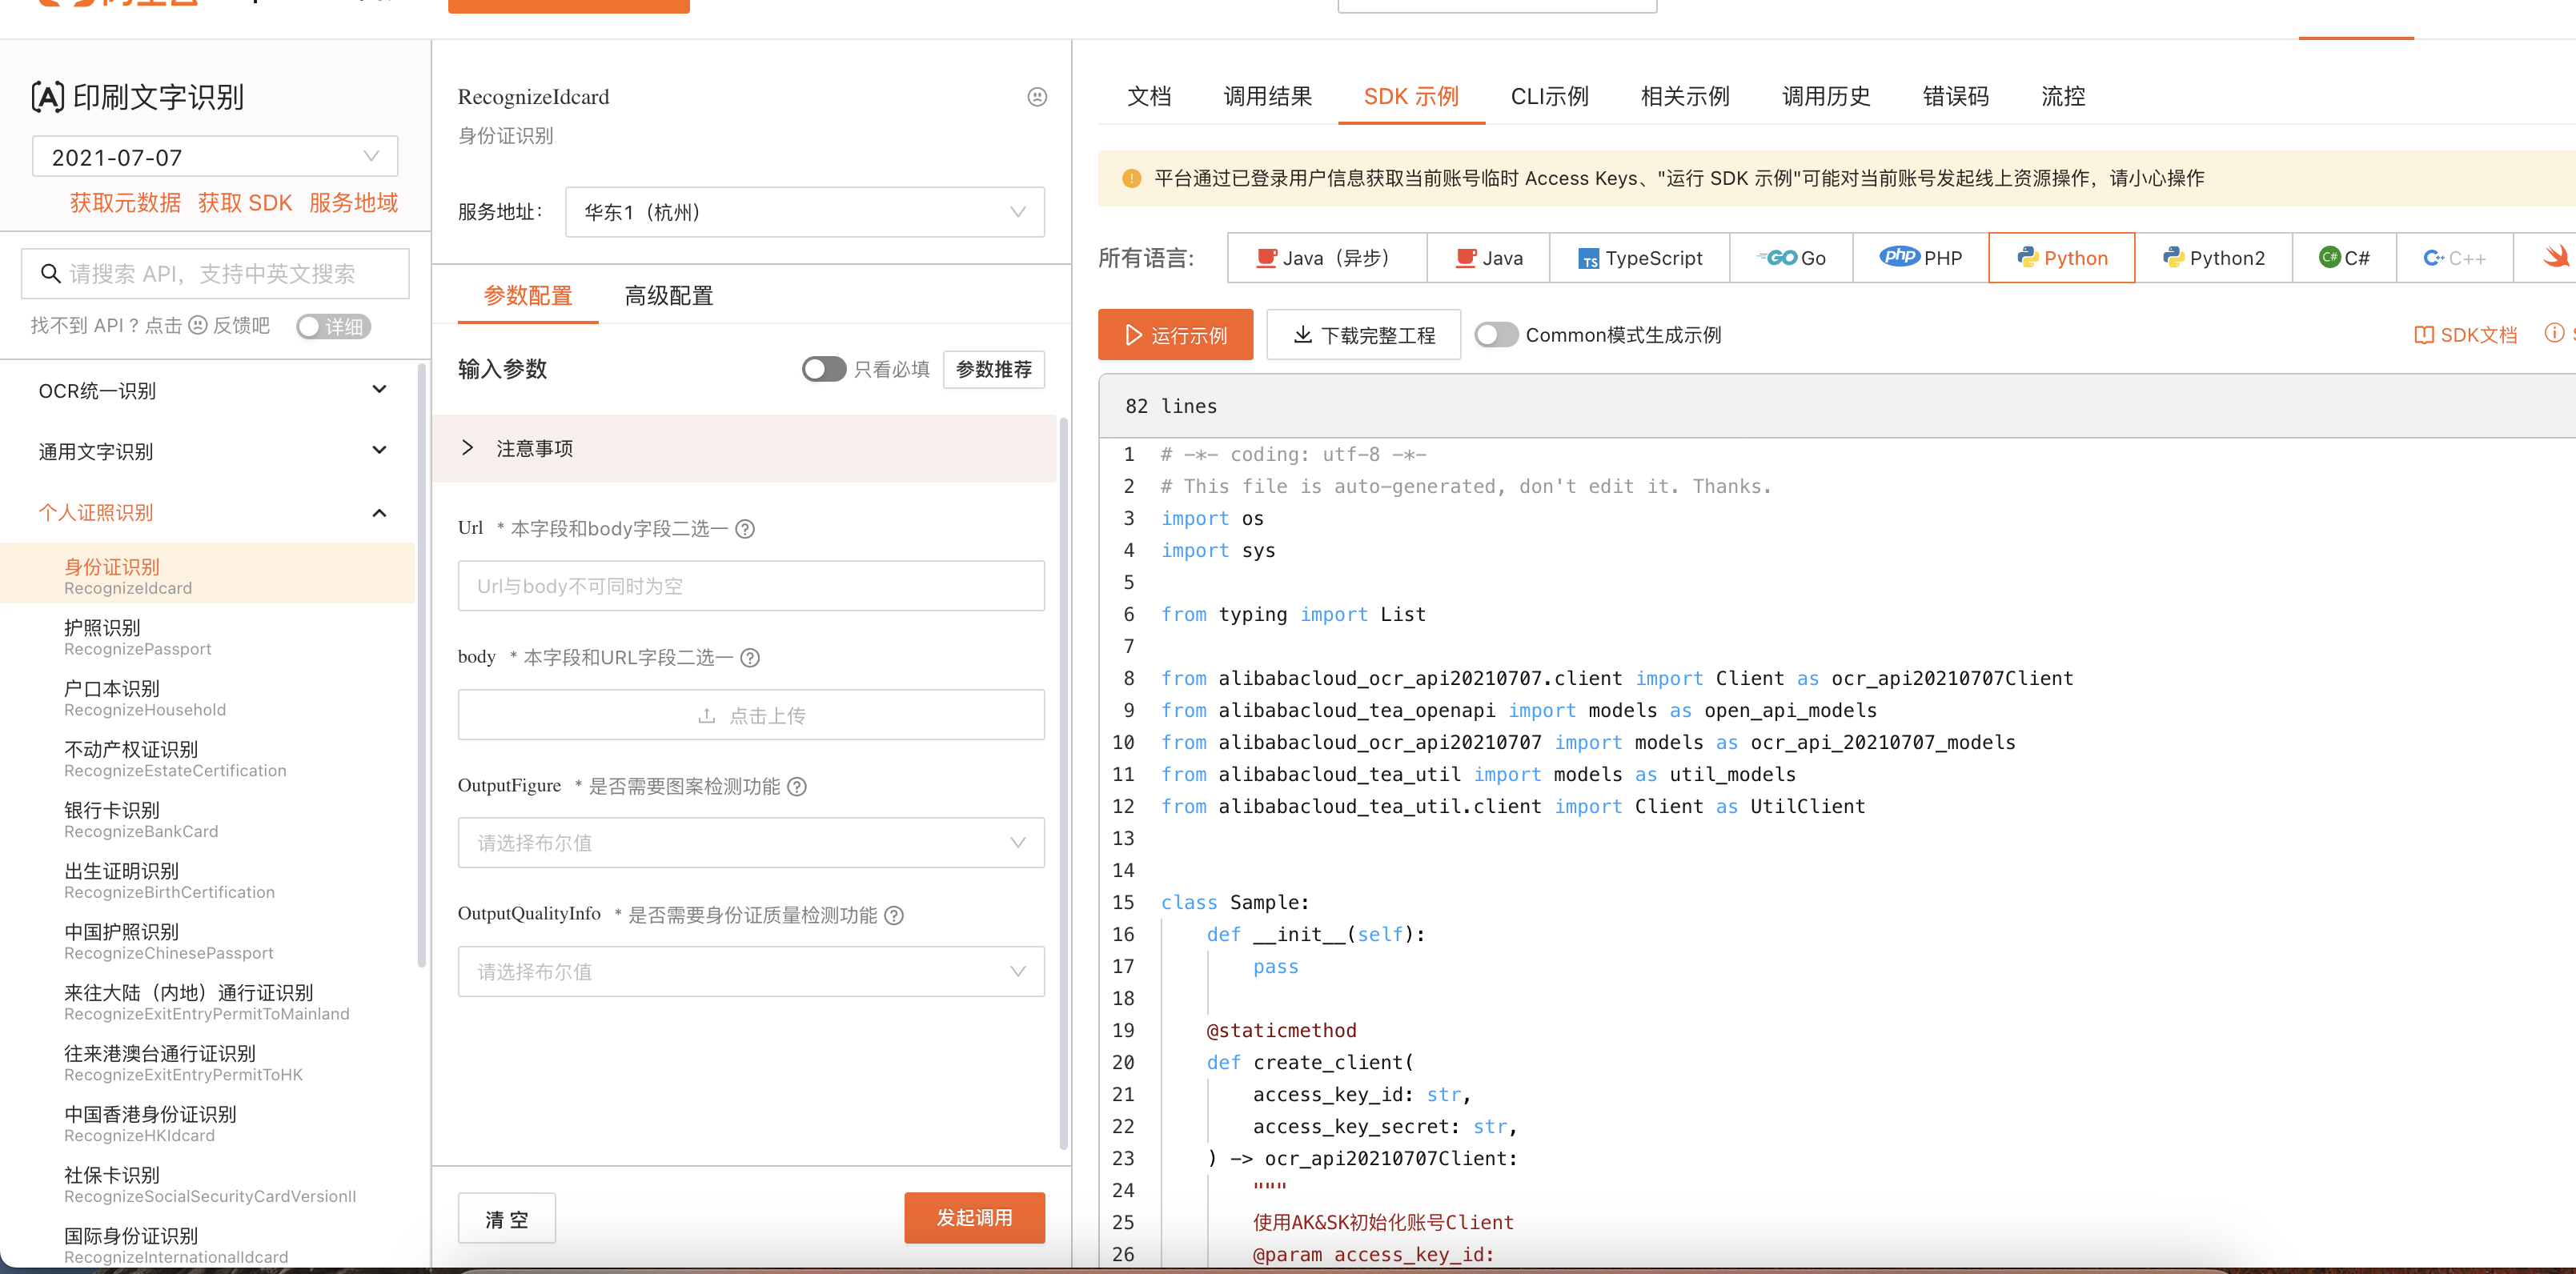Toggle the 详细 switch
This screenshot has width=2576, height=1274.
pos(333,326)
